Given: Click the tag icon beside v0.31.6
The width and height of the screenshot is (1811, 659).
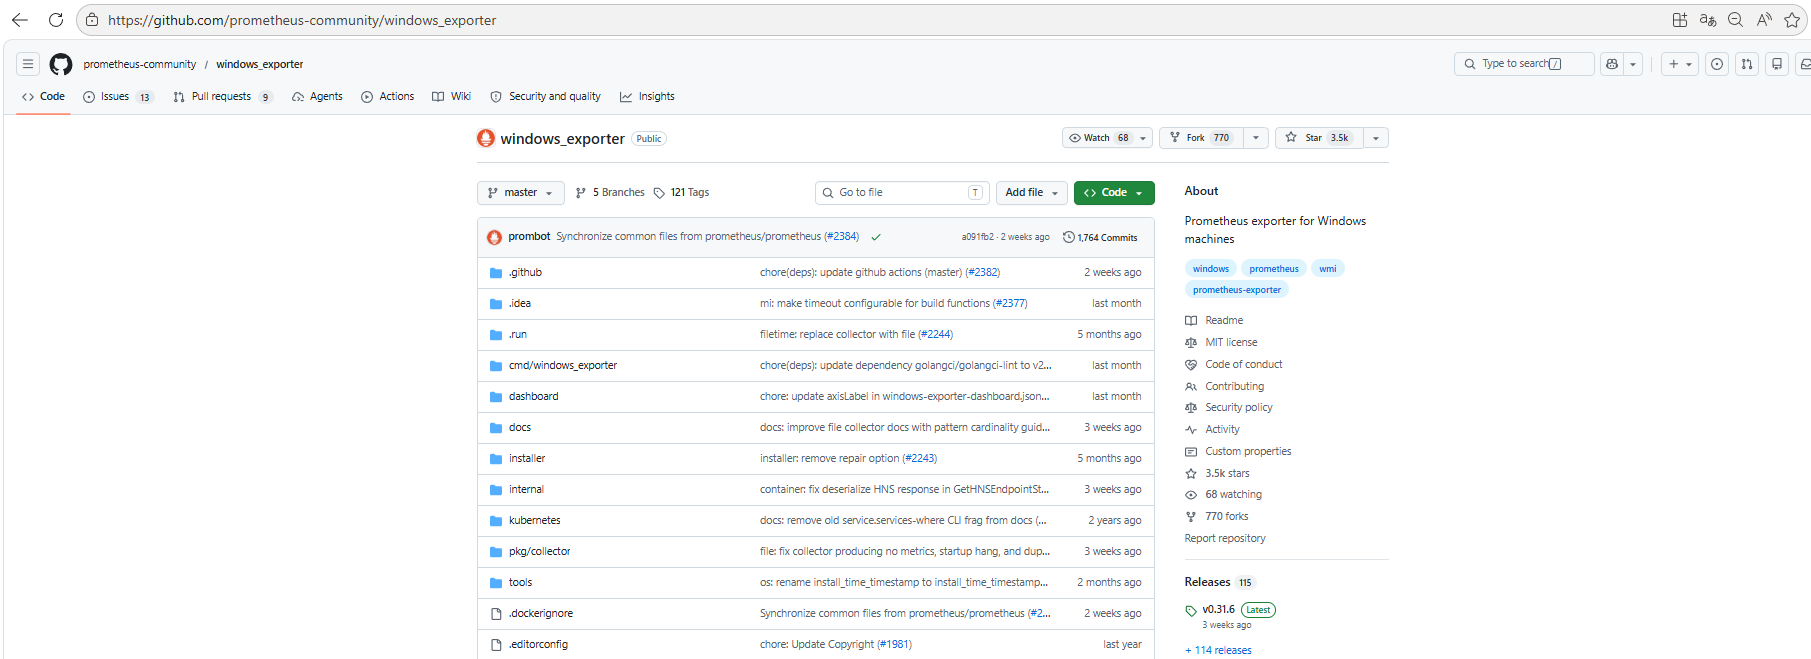Looking at the screenshot, I should [1191, 610].
